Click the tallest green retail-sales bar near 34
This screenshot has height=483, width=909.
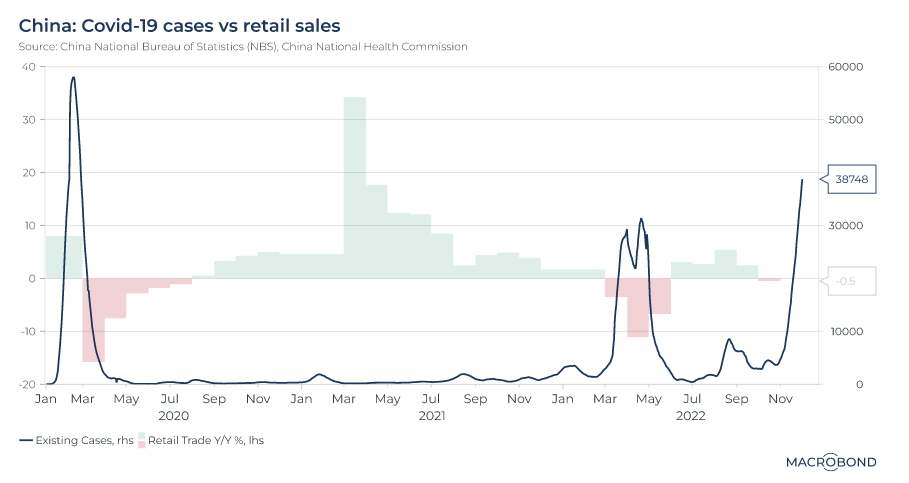355,188
